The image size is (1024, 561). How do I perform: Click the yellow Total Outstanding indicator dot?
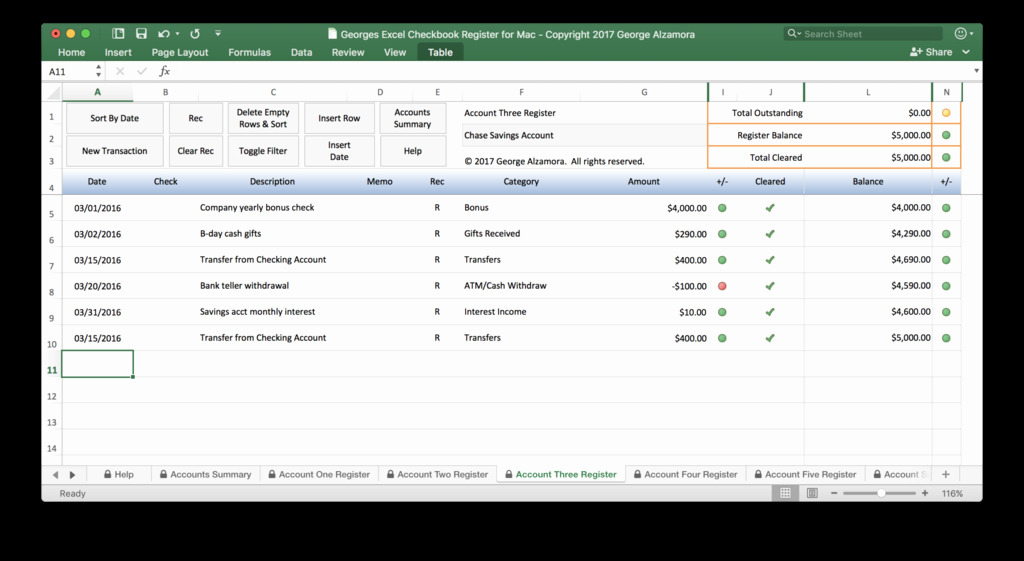point(946,113)
